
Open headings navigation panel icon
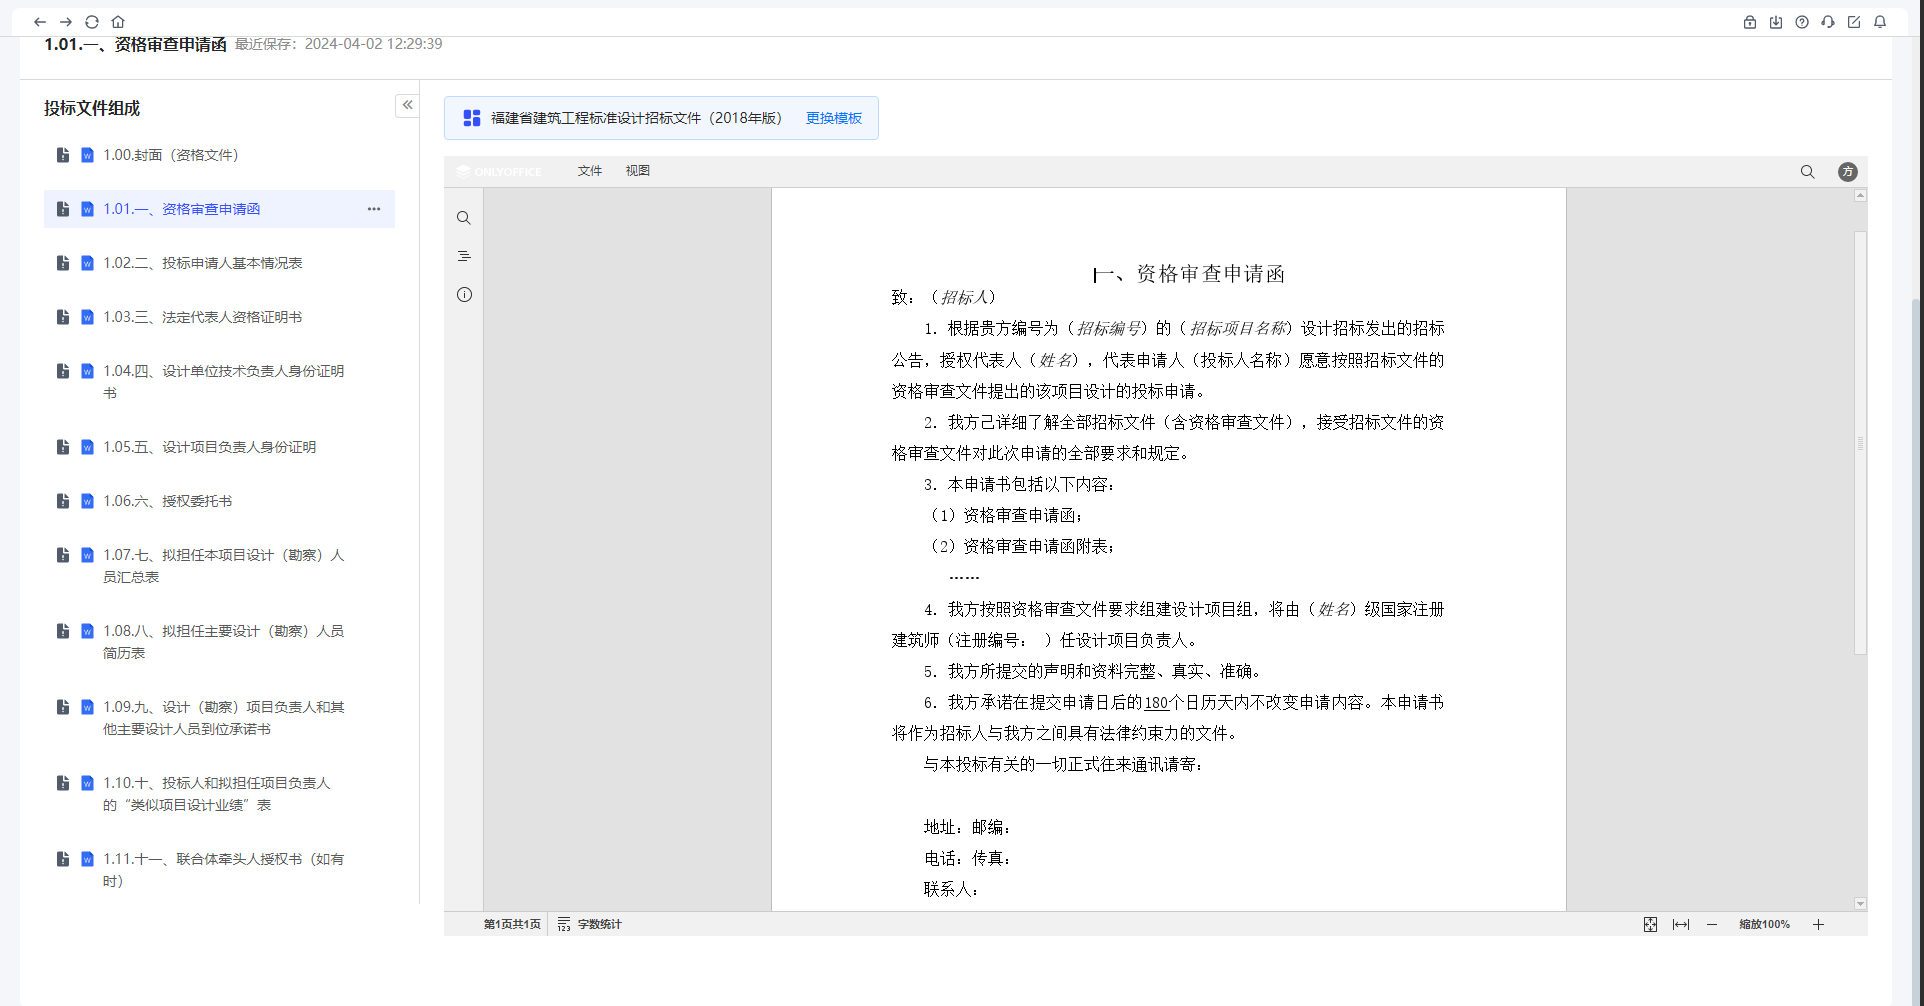[x=464, y=256]
